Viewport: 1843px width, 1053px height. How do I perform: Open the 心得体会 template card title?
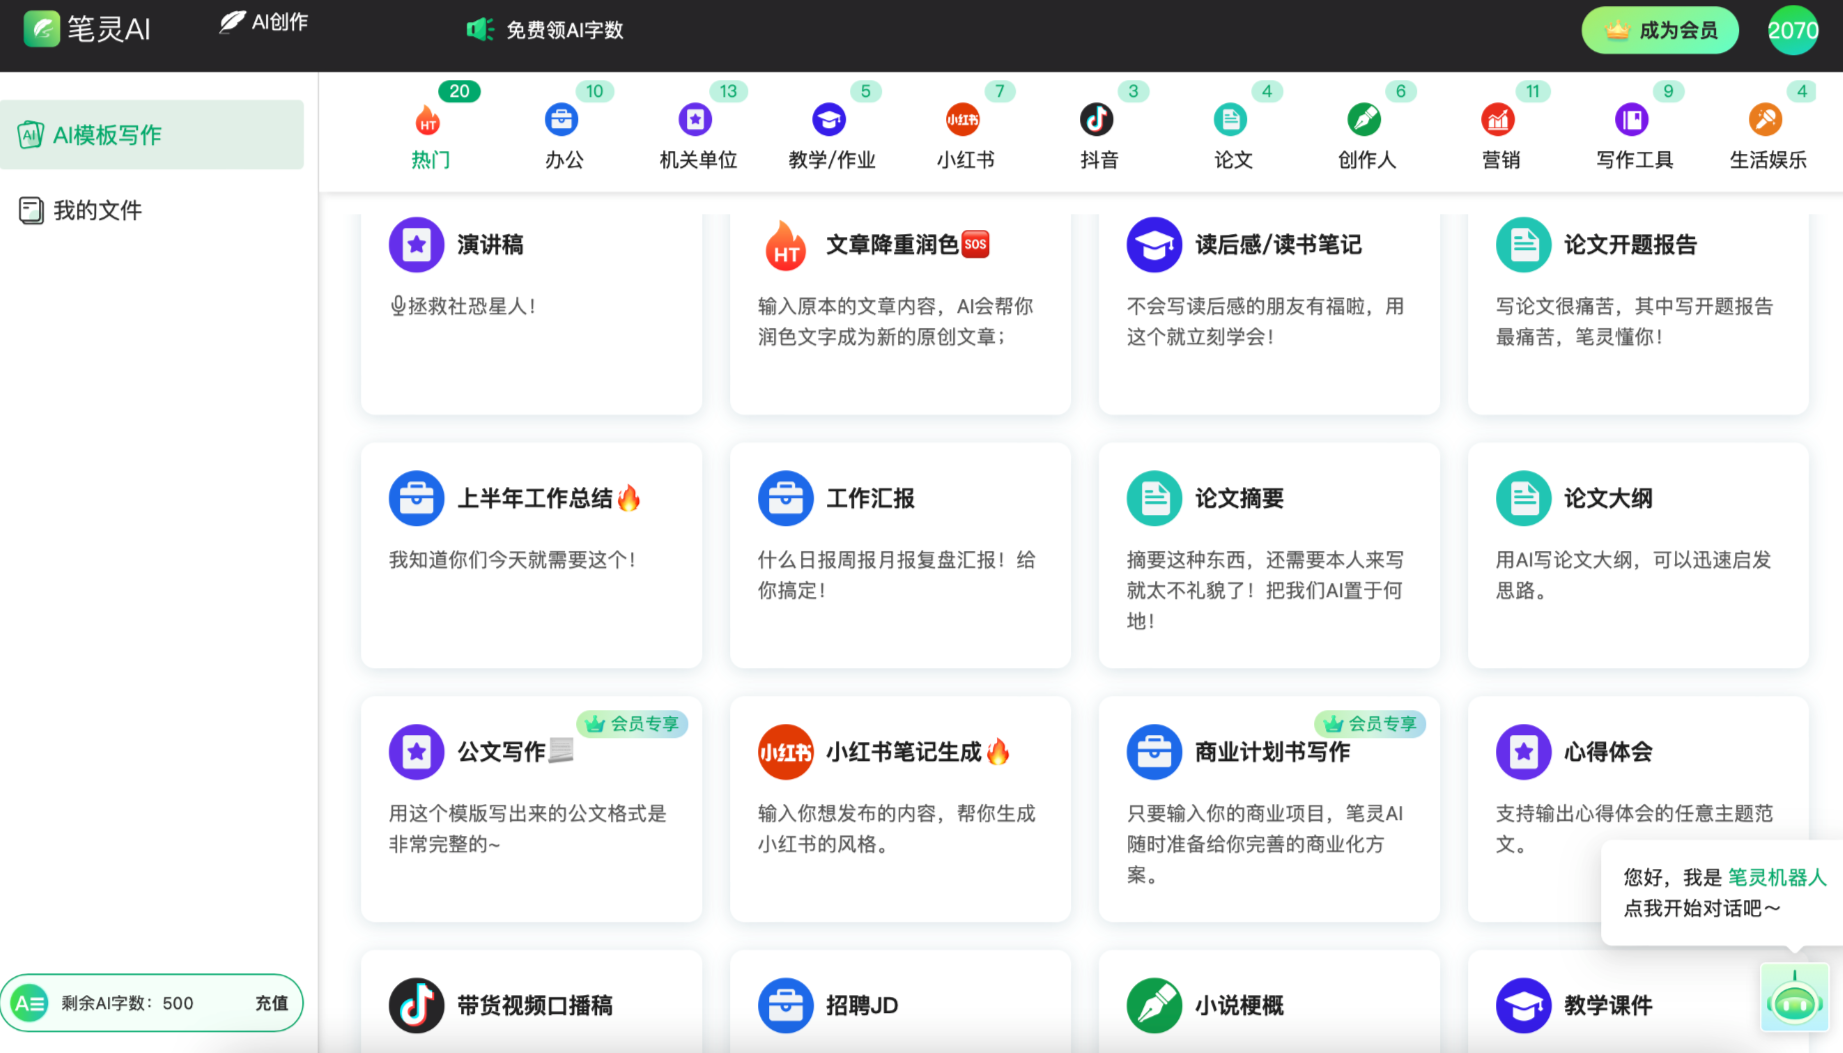pyautogui.click(x=1608, y=752)
